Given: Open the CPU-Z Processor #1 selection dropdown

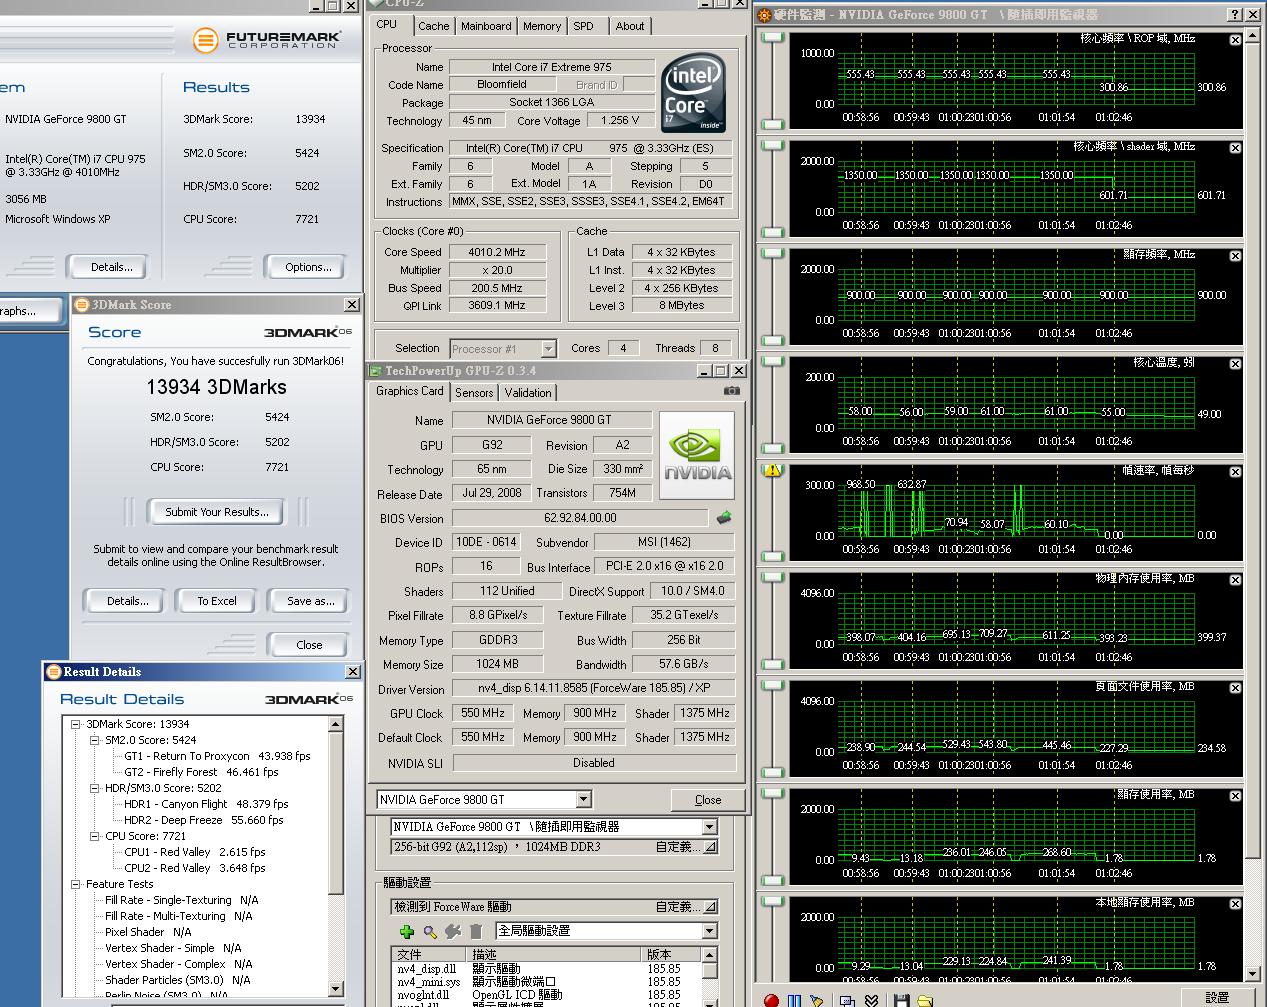Looking at the screenshot, I should 548,348.
